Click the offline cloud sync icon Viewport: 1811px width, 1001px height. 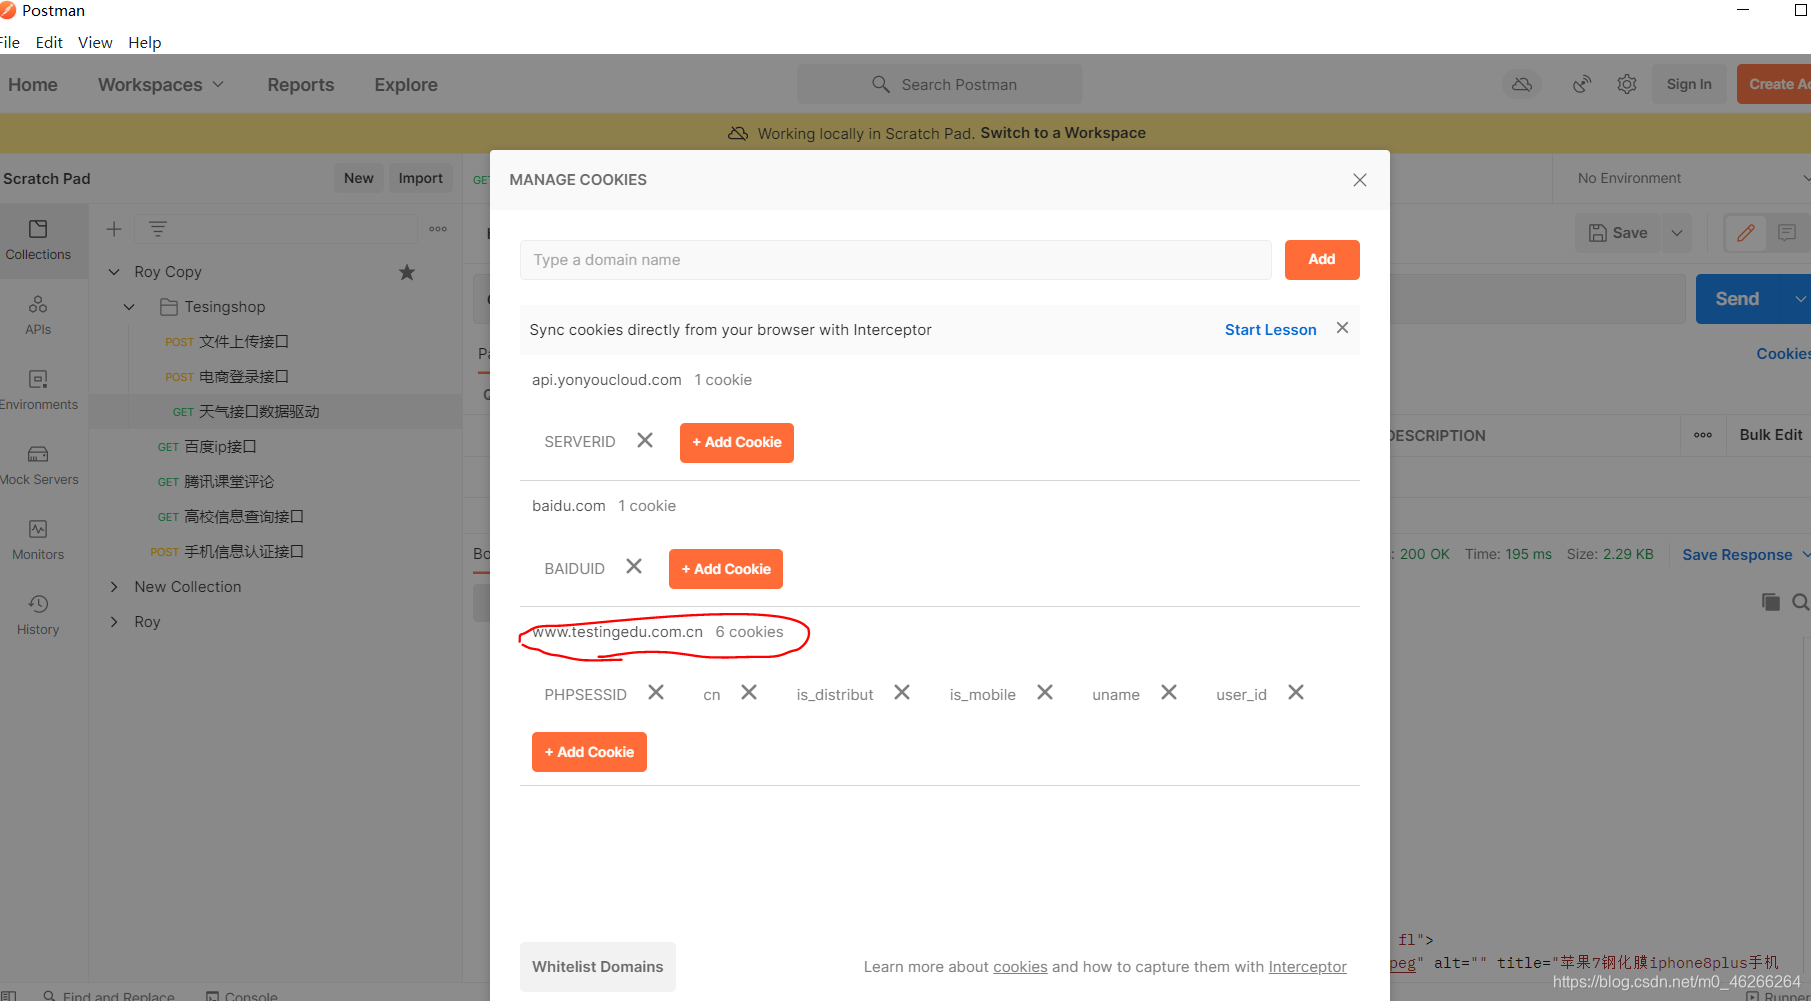coord(1521,84)
